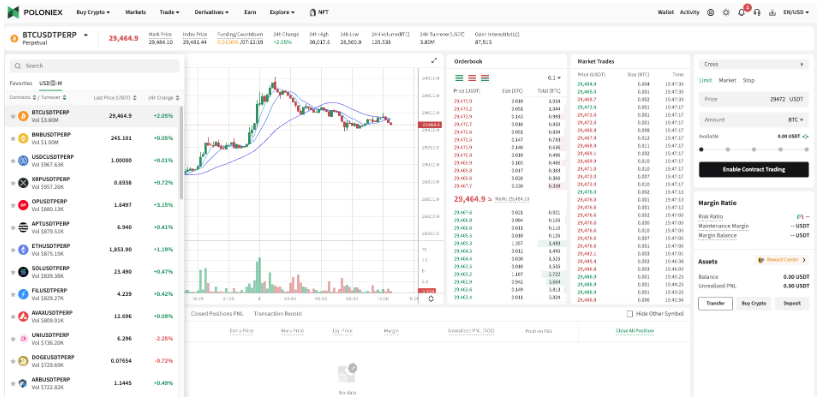Open the EN/USD language selector

(x=796, y=12)
